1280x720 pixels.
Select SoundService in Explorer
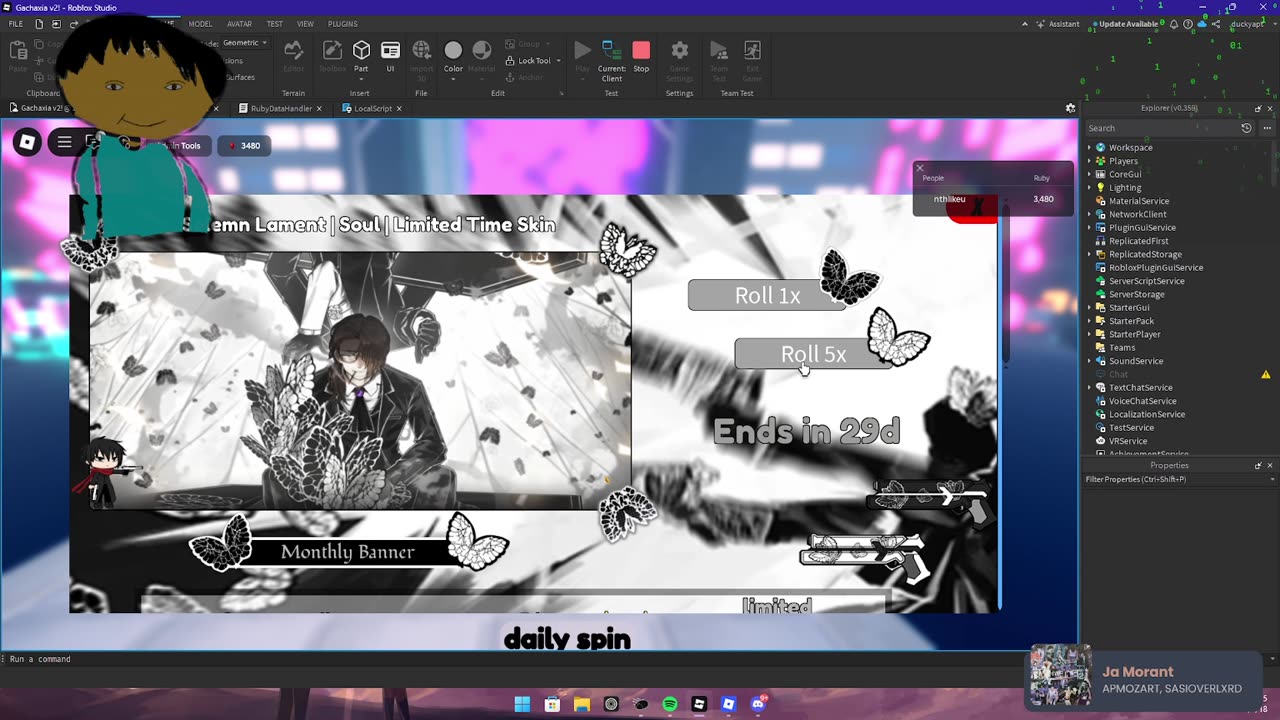coord(1135,361)
